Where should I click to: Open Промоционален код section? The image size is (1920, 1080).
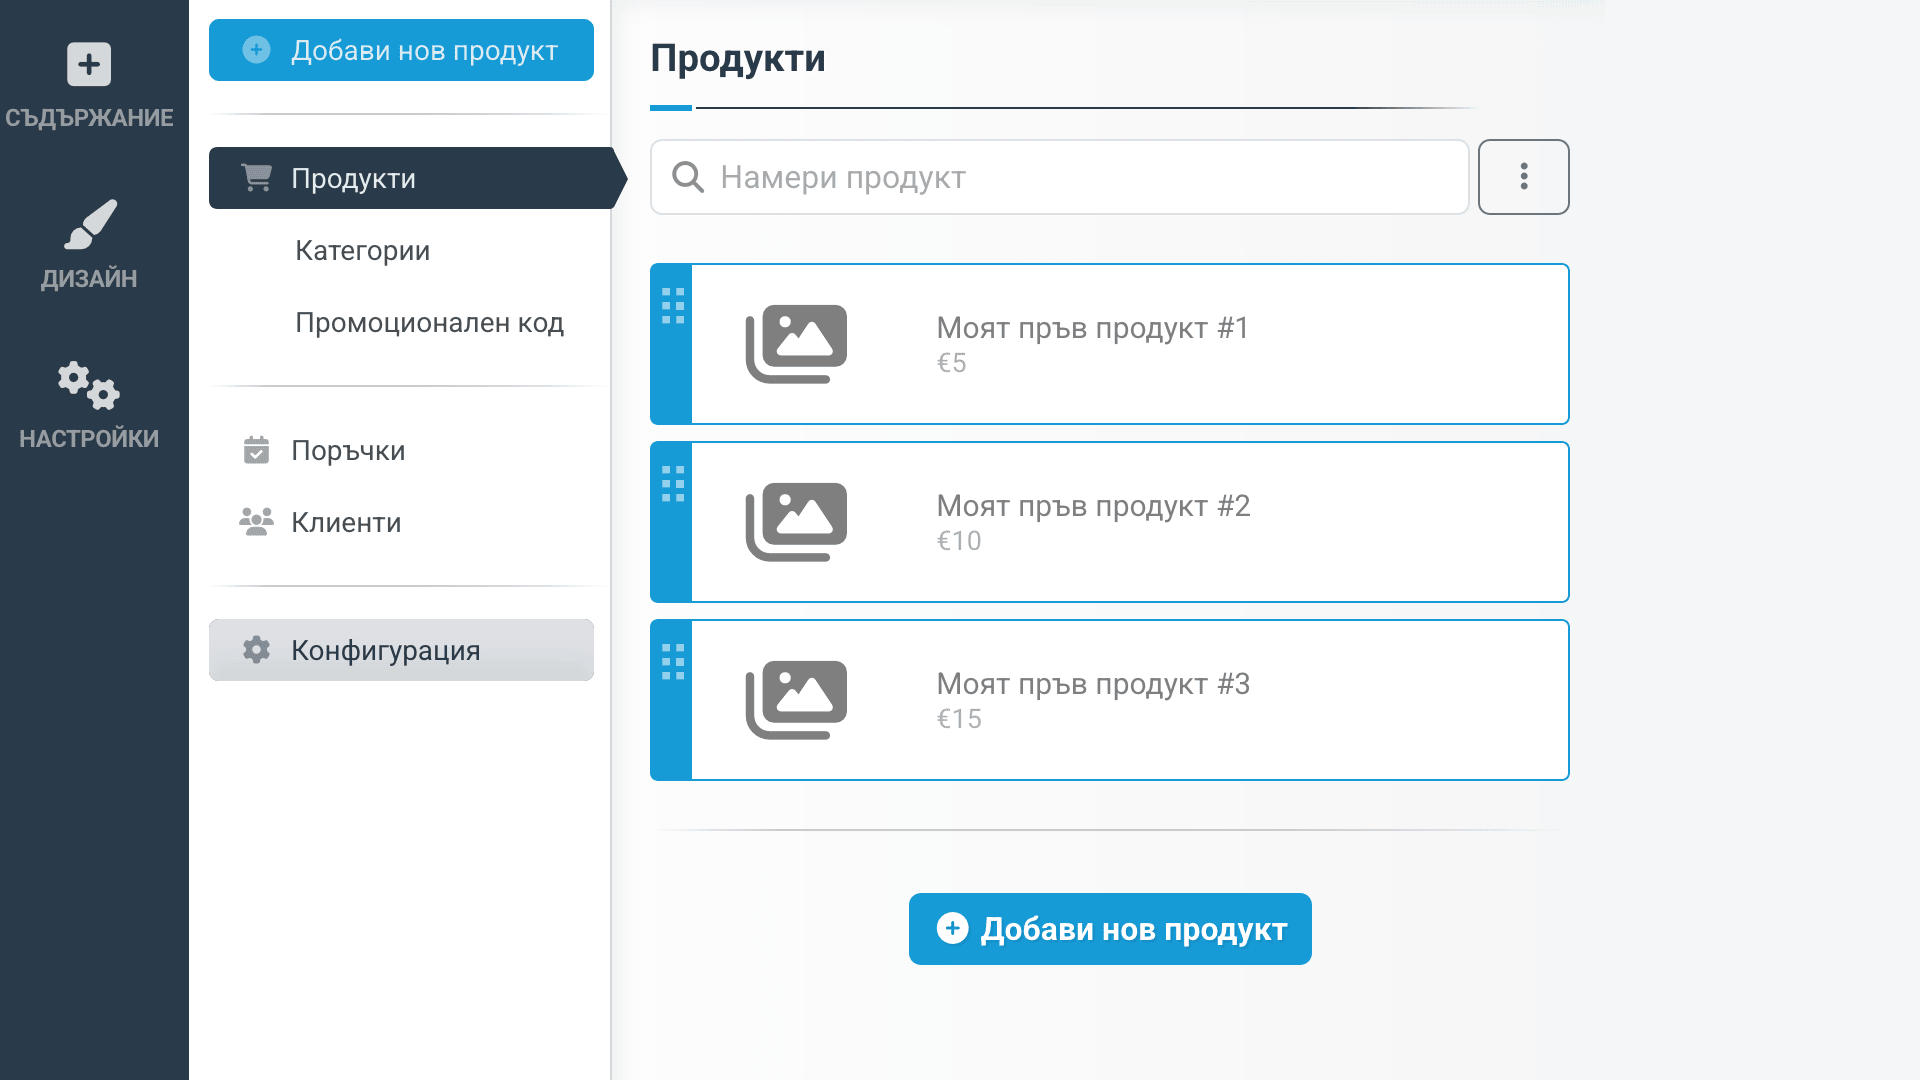(429, 322)
